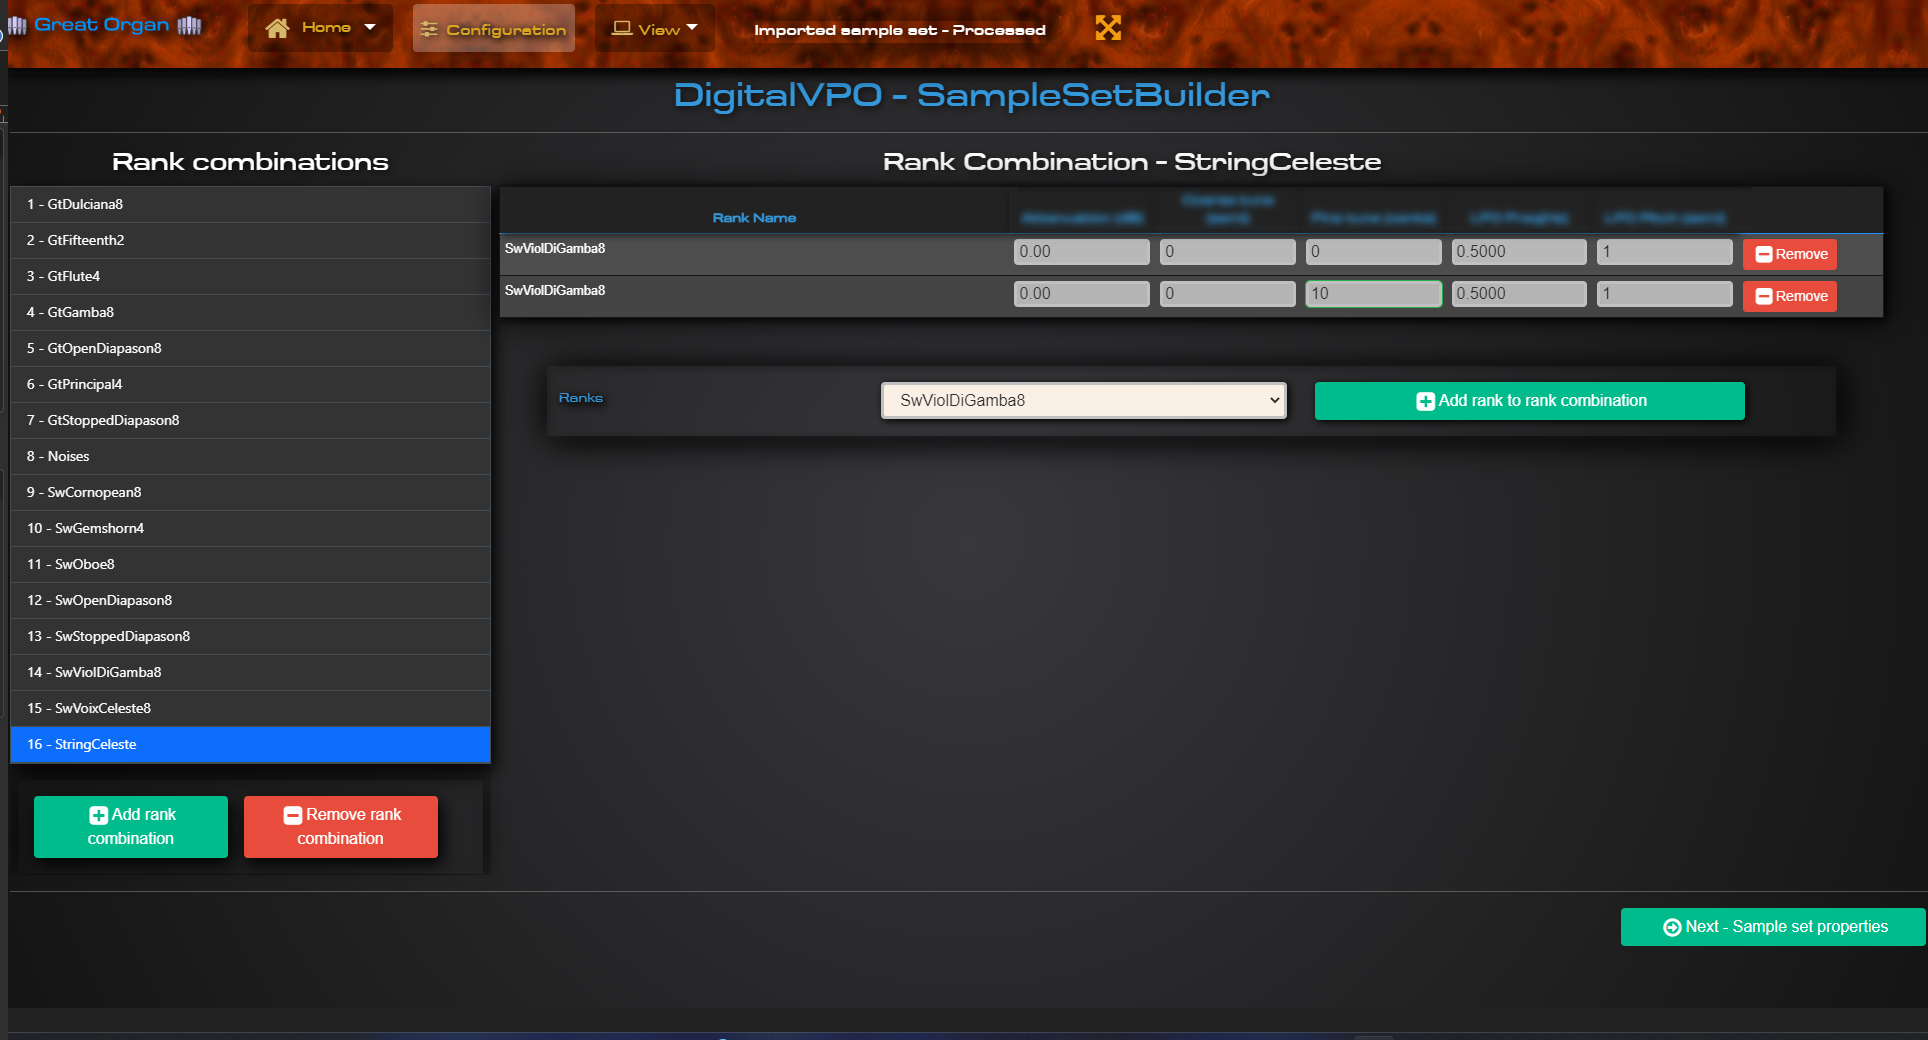1928x1040 pixels.
Task: Remove the row with fine tune 10
Action: 1790,296
